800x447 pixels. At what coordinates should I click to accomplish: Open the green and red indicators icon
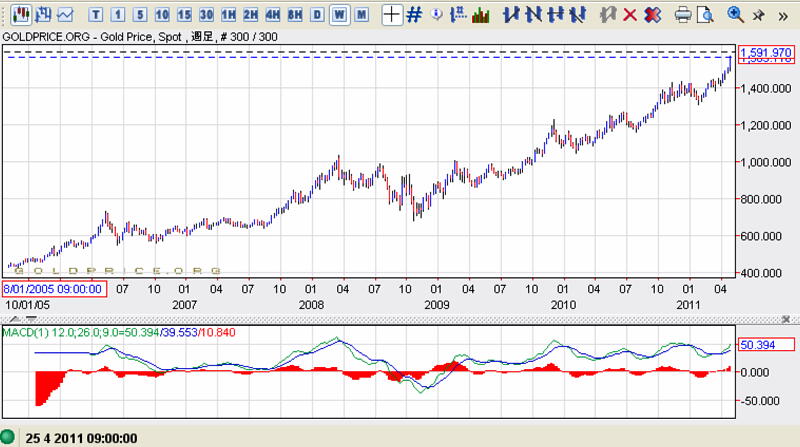point(480,15)
